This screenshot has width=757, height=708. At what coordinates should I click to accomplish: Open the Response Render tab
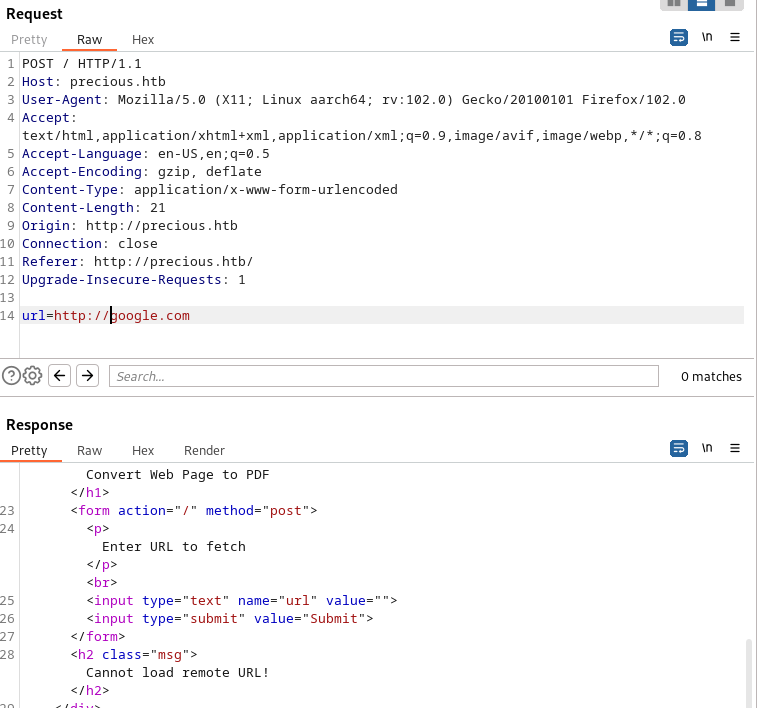click(x=204, y=450)
